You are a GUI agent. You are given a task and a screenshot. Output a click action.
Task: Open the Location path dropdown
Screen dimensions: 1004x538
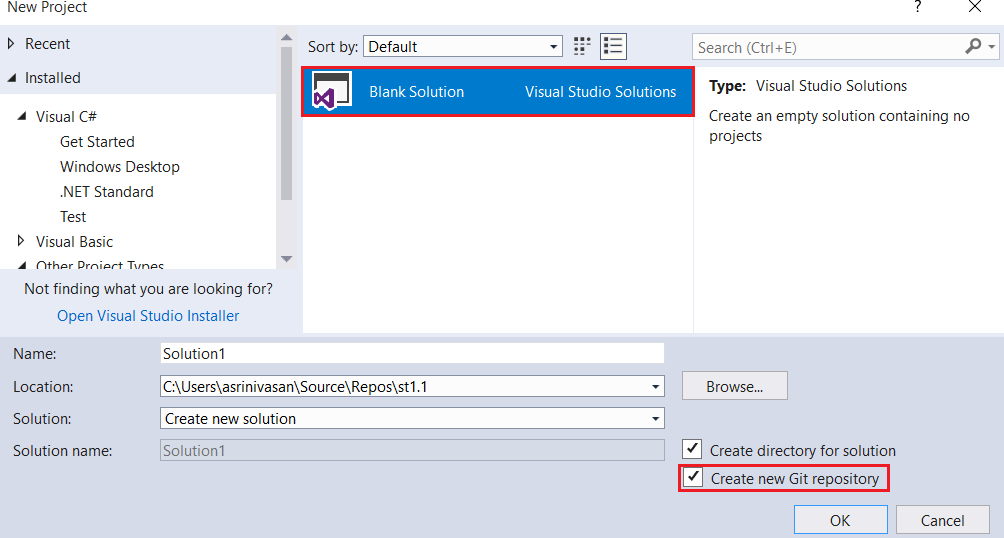tap(655, 386)
